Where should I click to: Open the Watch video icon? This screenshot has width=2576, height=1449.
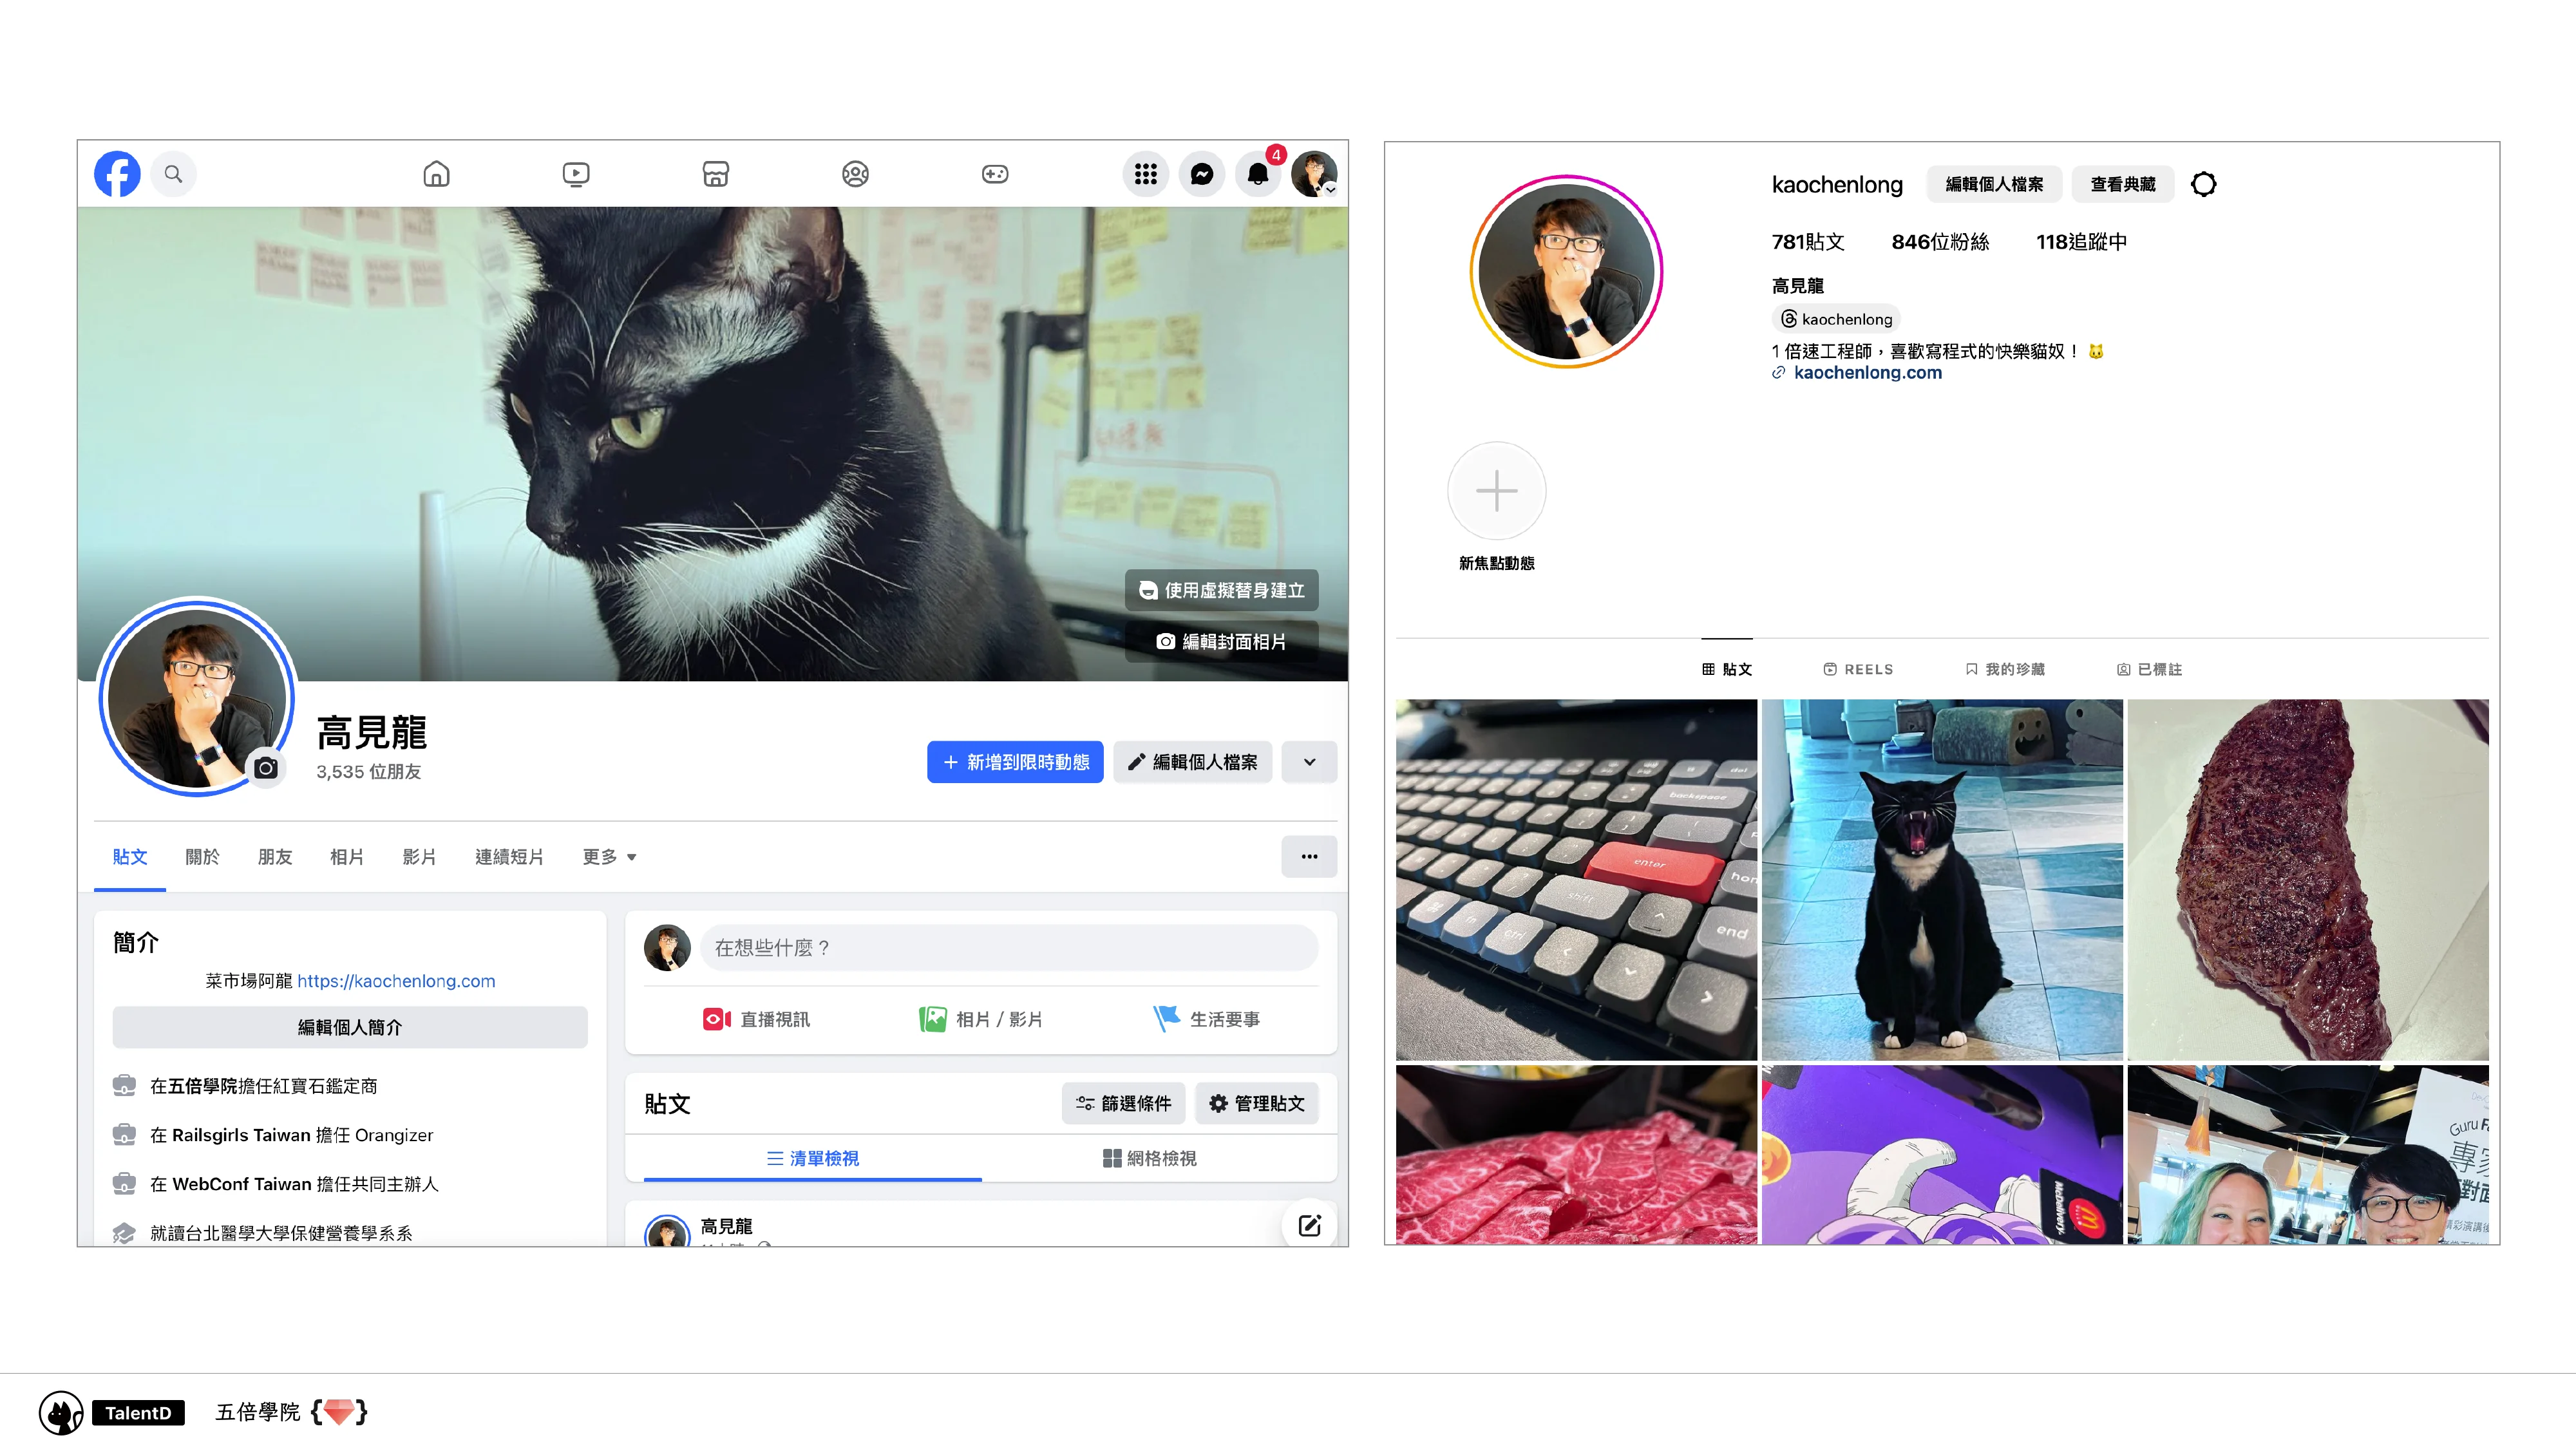576,174
